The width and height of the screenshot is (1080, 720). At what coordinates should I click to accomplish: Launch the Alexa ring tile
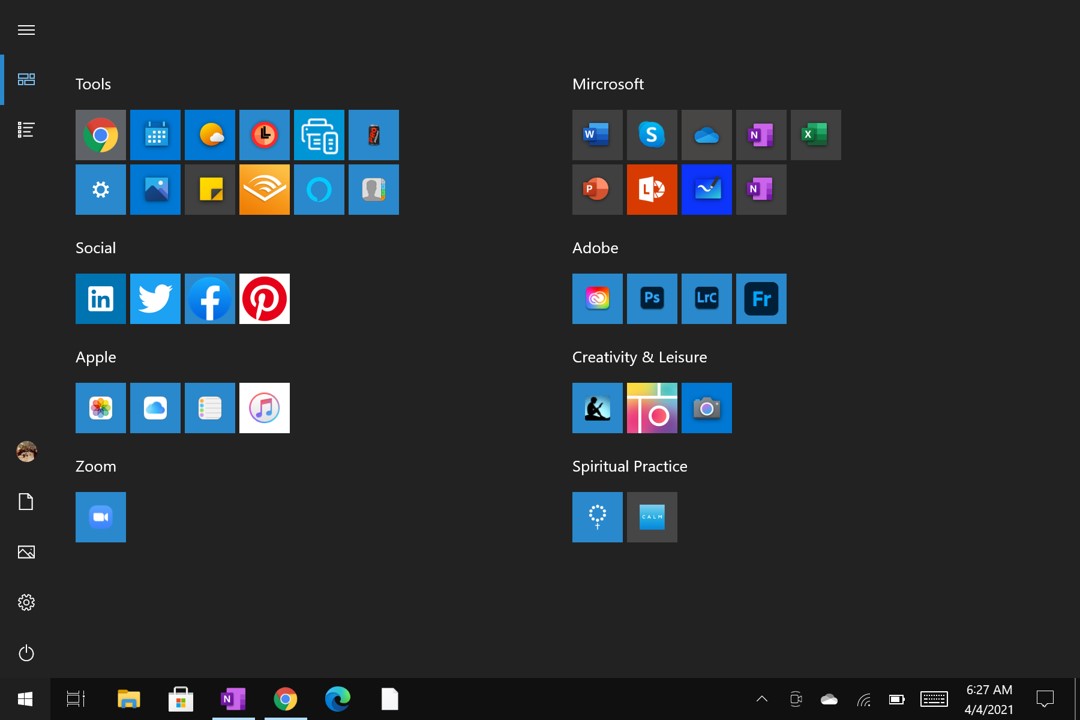(x=319, y=189)
